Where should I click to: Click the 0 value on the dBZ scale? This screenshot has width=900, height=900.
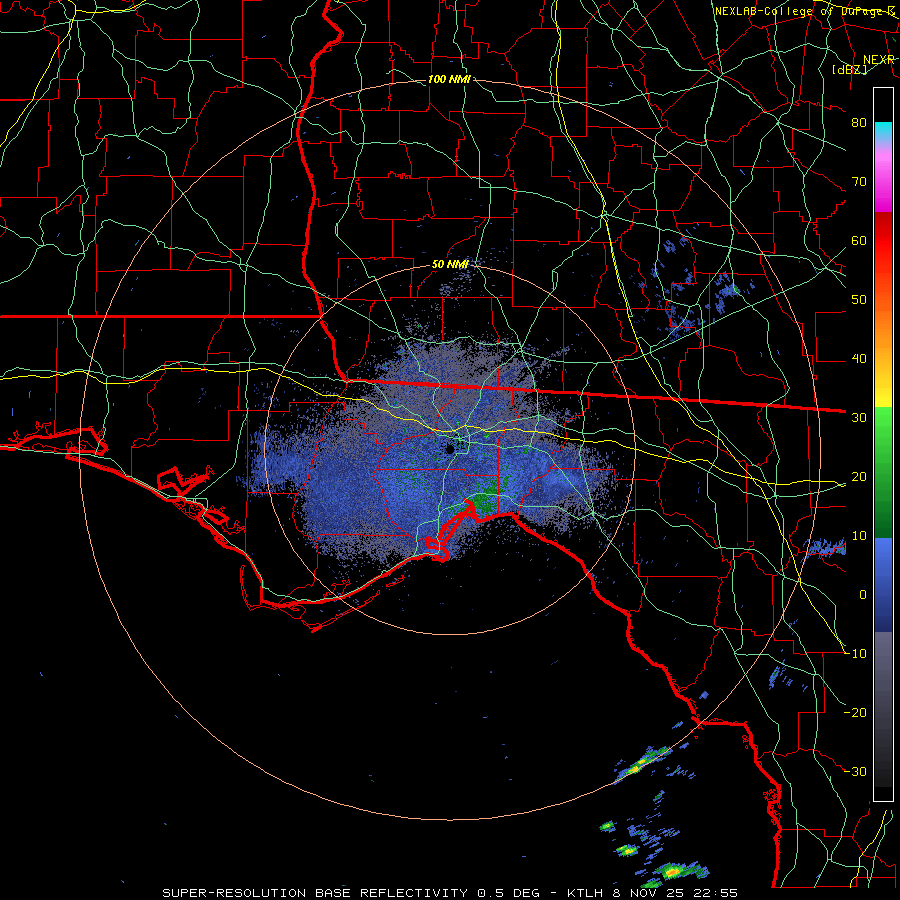pyautogui.click(x=863, y=595)
